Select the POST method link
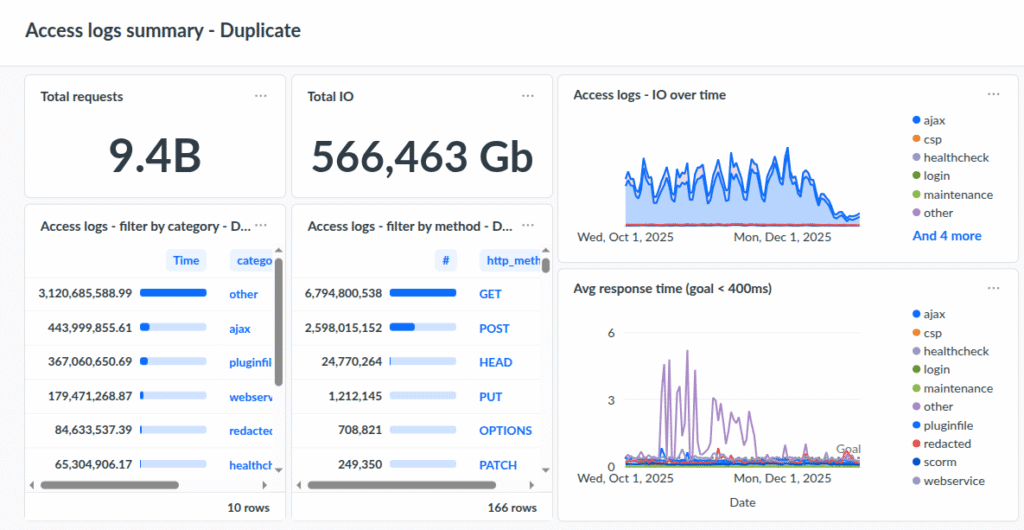This screenshot has height=530, width=1024. click(x=494, y=328)
